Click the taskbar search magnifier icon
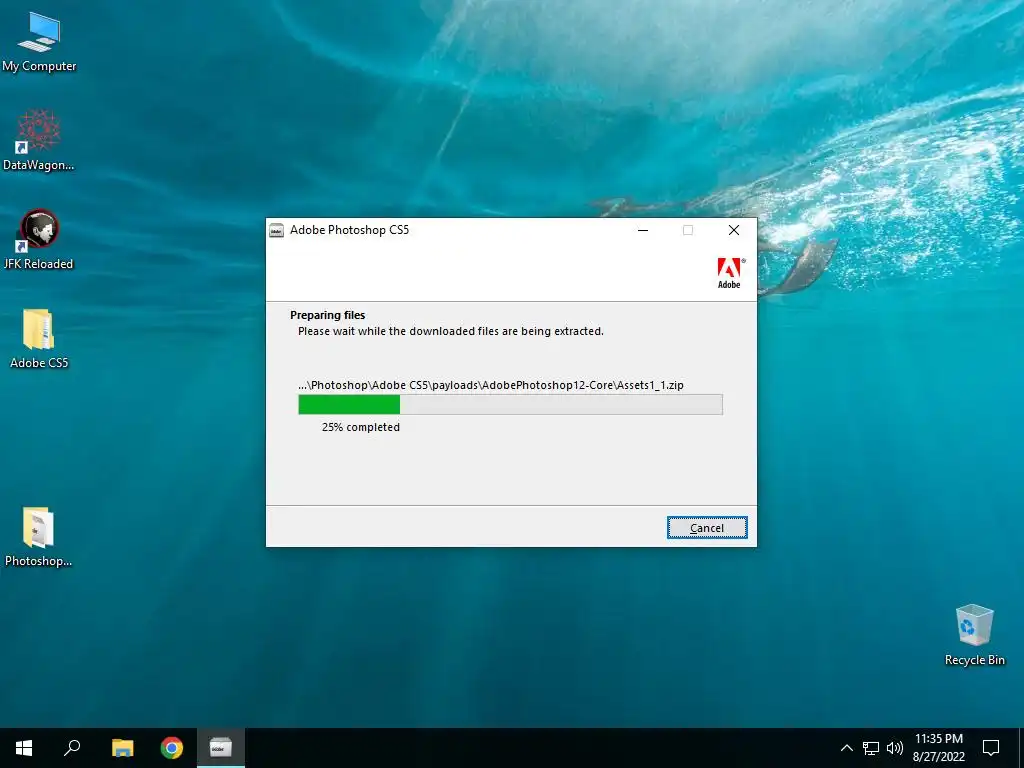Viewport: 1024px width, 768px height. [x=72, y=748]
